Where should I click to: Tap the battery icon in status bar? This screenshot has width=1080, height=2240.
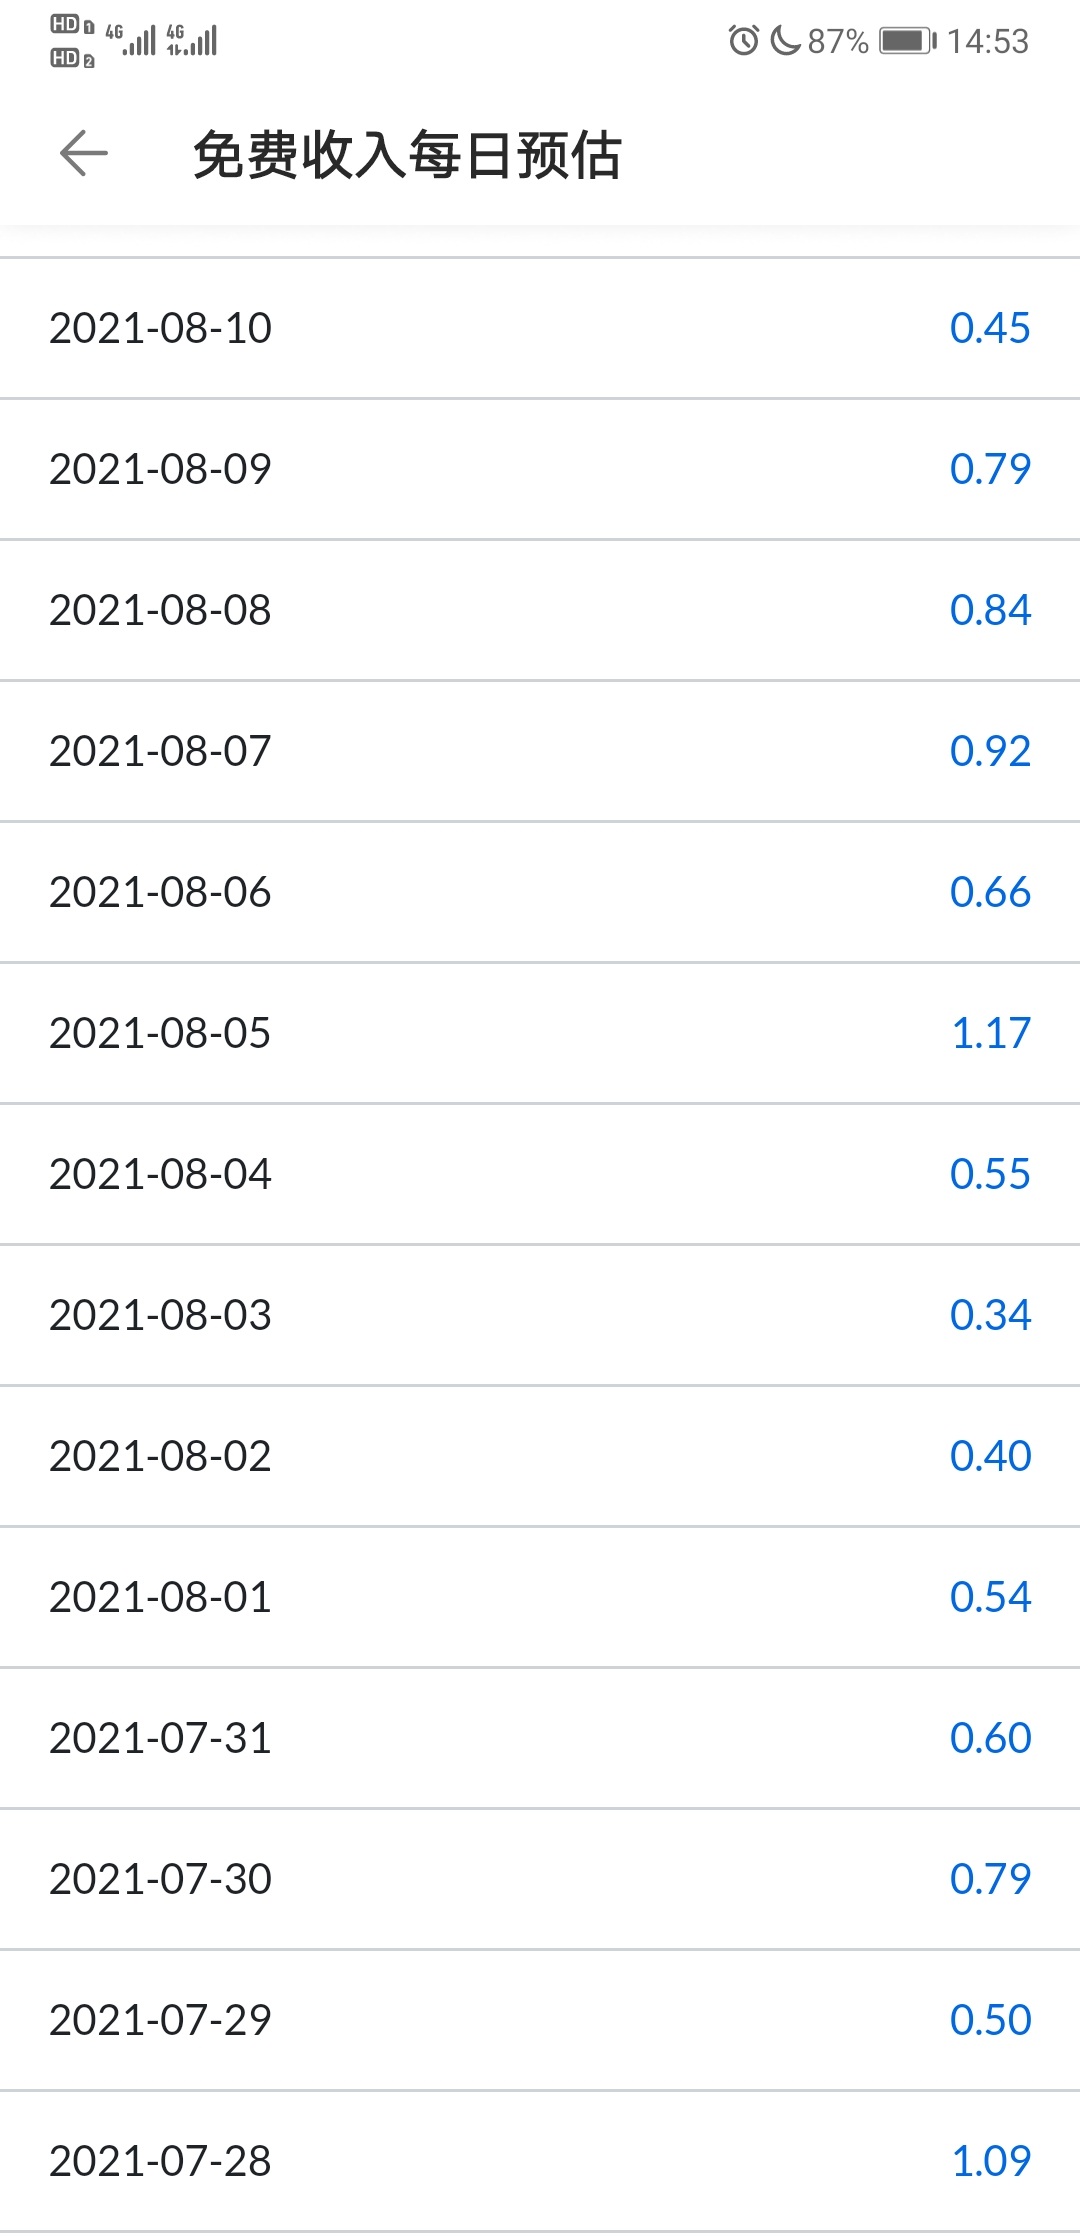pyautogui.click(x=907, y=41)
